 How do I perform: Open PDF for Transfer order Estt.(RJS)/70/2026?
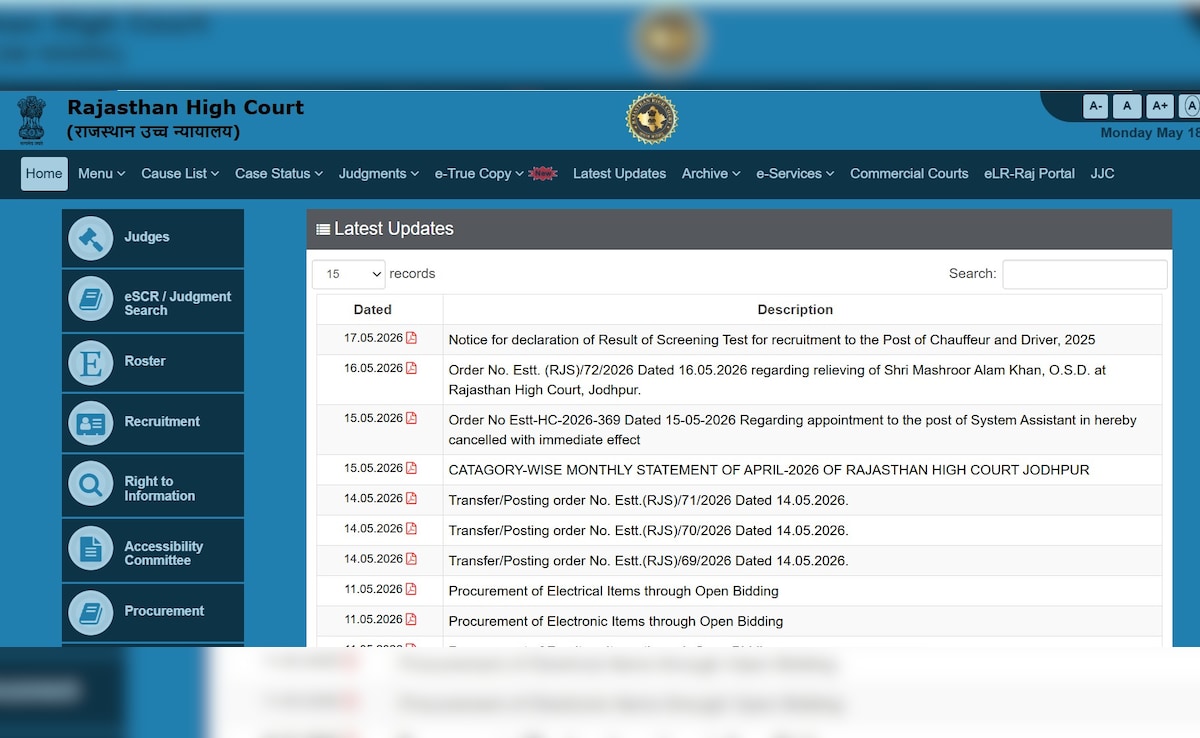pos(411,528)
